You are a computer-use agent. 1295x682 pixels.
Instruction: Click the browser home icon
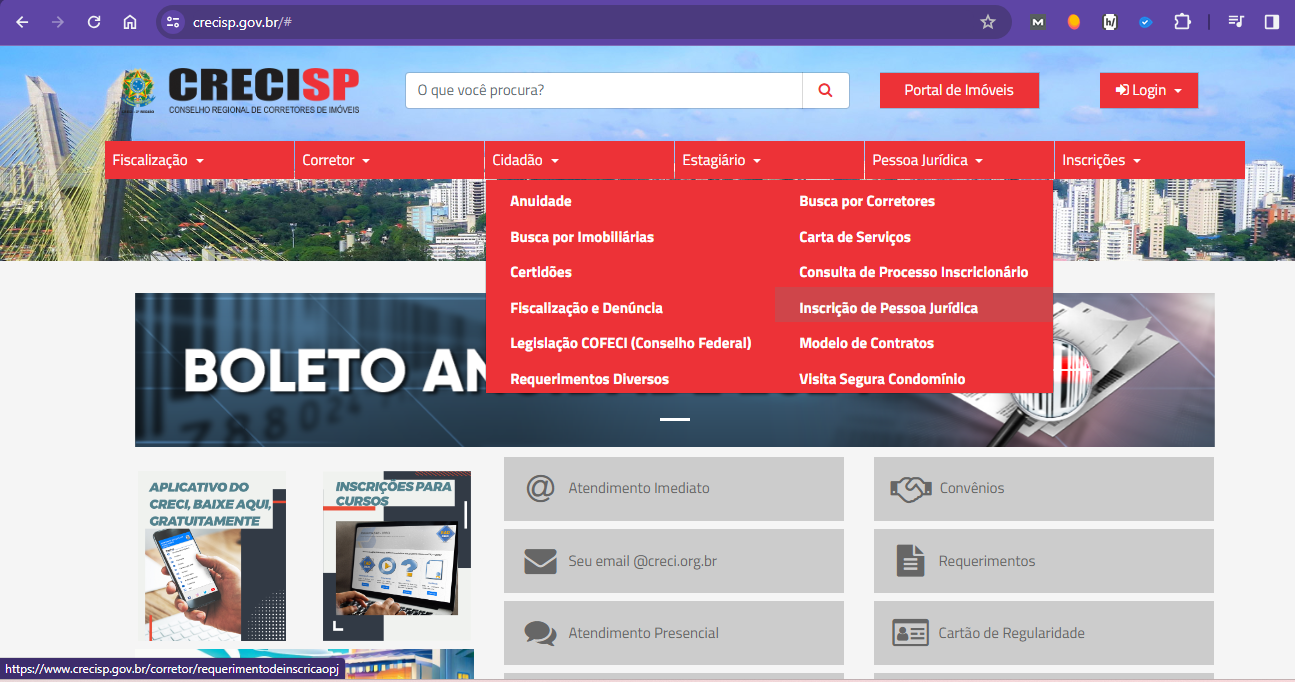click(130, 22)
